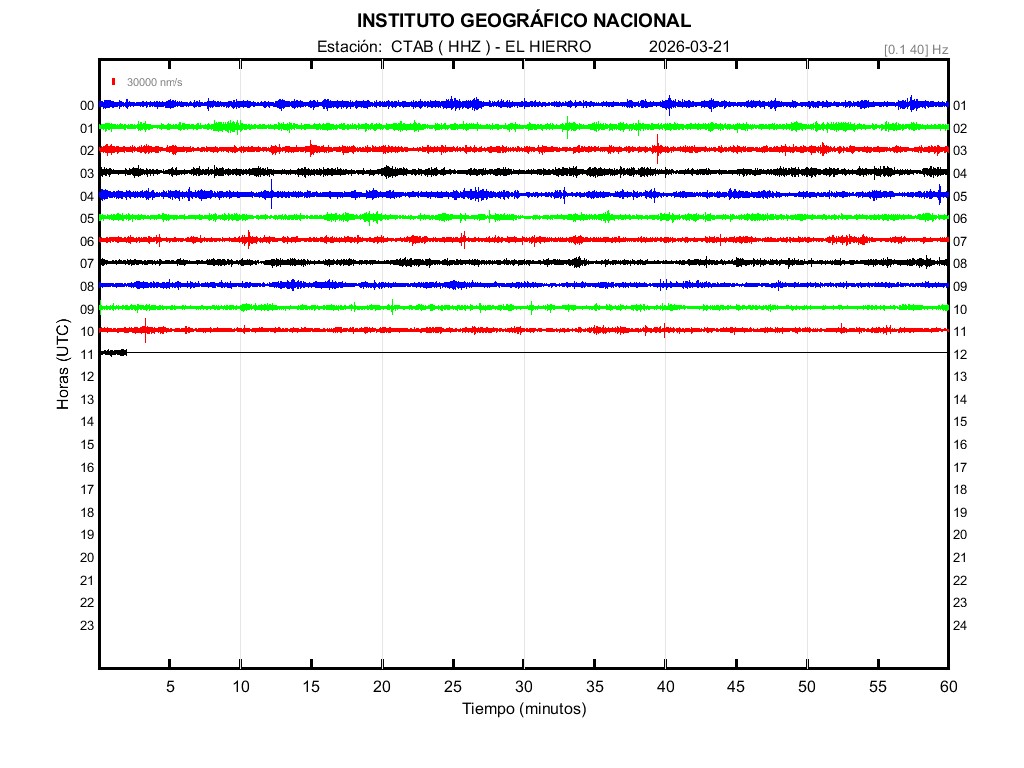
Task: Click the Tiempo (minutos) axis label
Action: click(523, 709)
